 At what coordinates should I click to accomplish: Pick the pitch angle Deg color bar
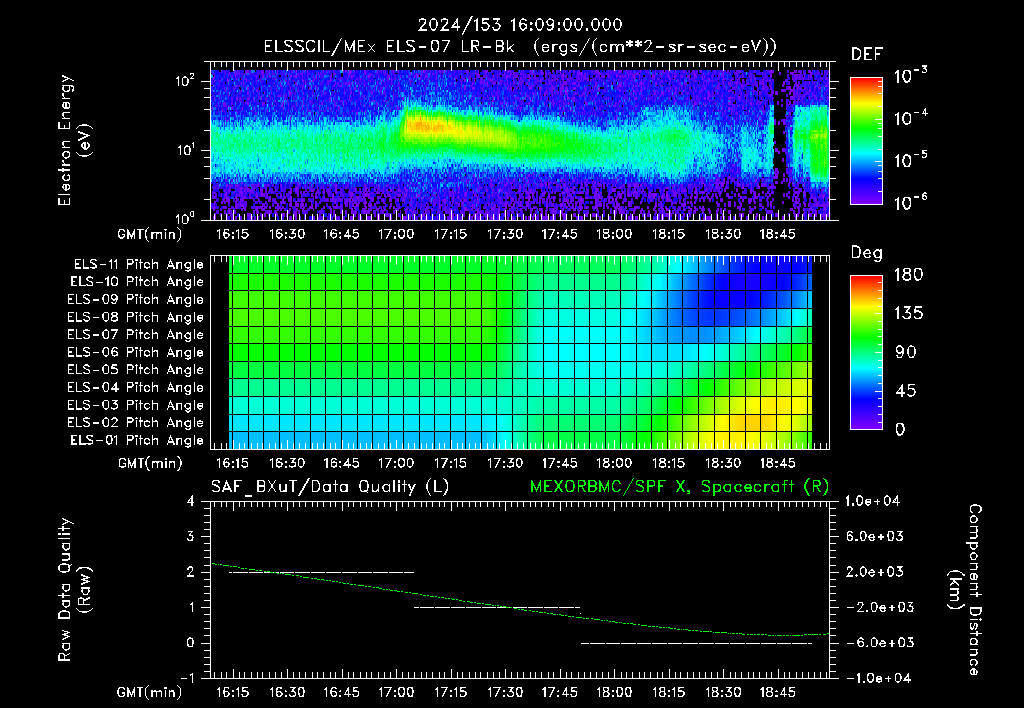866,353
